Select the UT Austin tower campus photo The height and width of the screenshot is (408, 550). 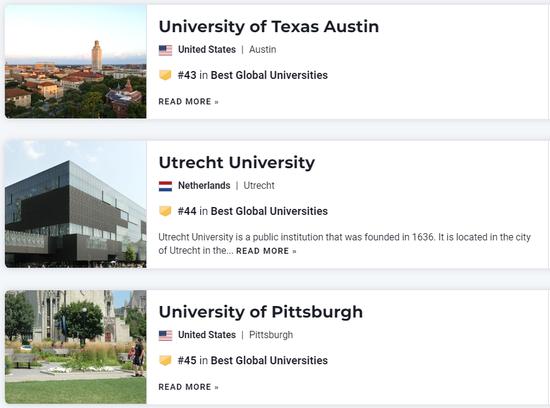click(75, 61)
